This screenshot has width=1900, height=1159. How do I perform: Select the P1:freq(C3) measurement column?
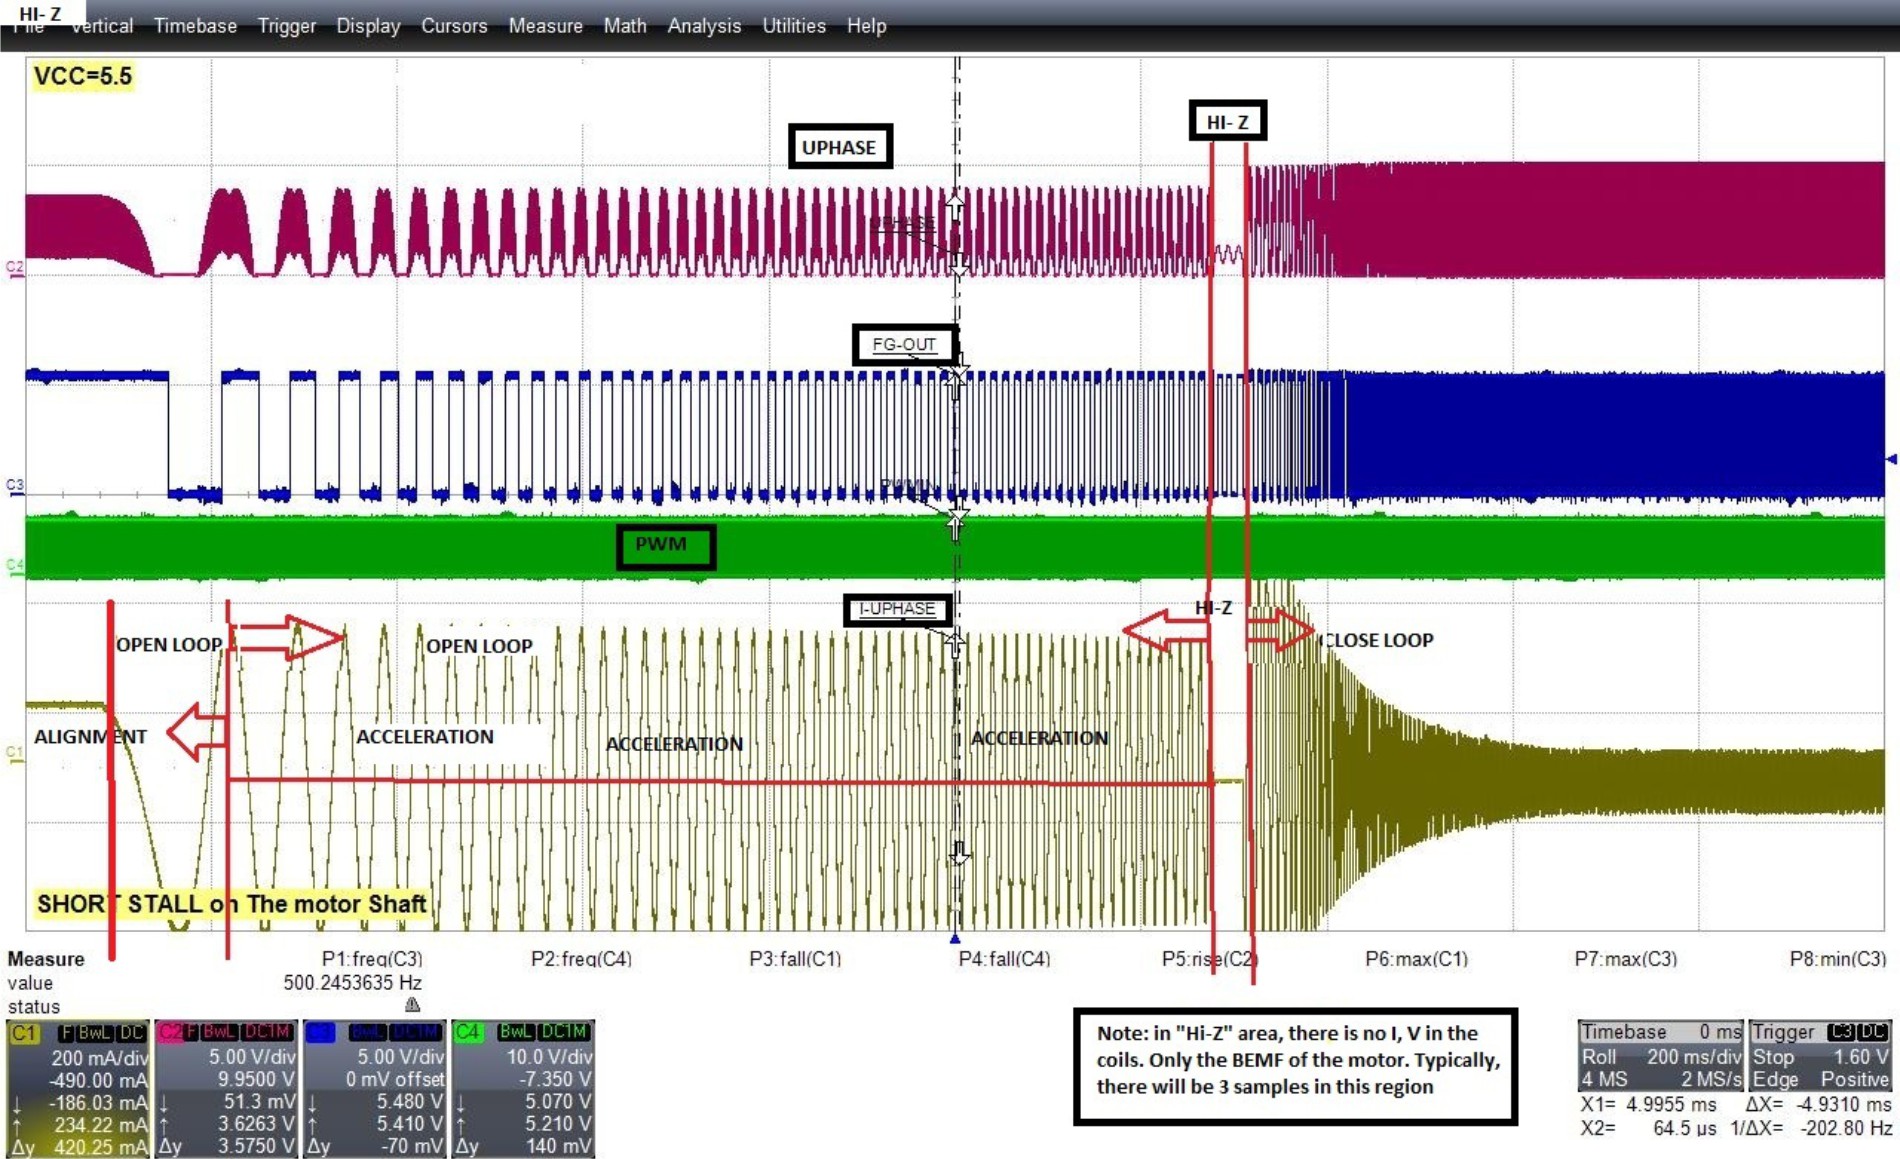(x=372, y=959)
